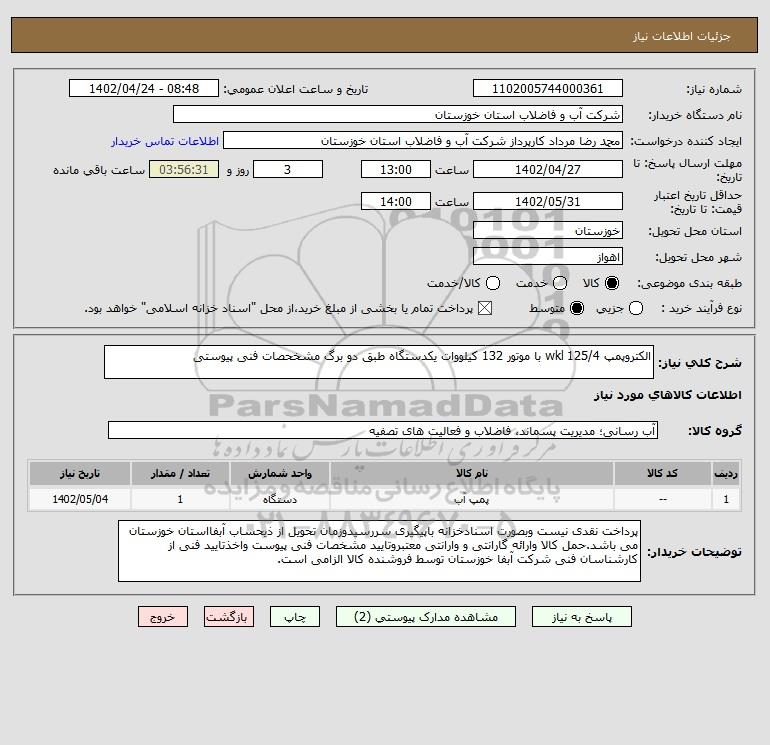Click the ایجاد کننده درخواست field
Screen dimensions: 770x745
[x=423, y=140]
